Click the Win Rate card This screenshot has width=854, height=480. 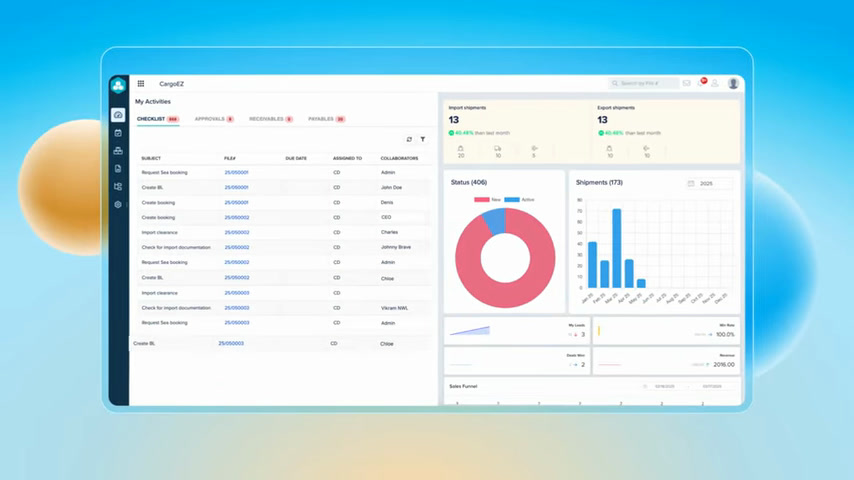[666, 331]
